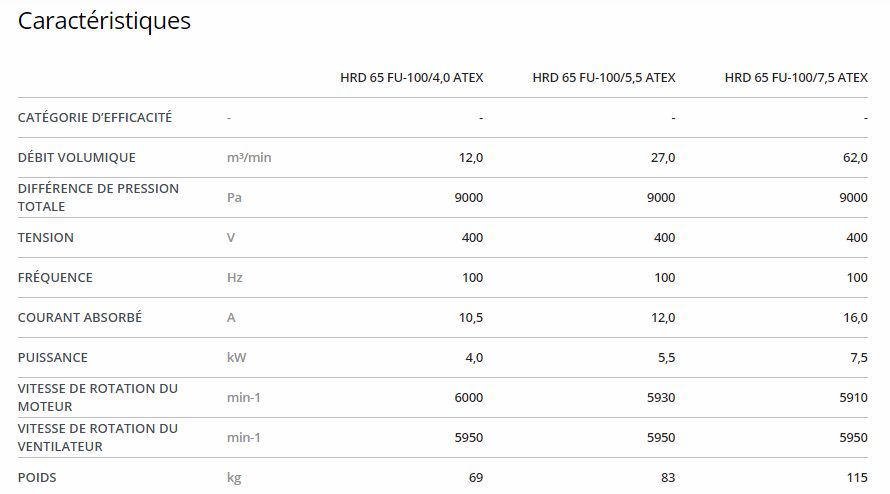The width and height of the screenshot is (890, 494).
Task: Select the HRD 65 FU-100/5,5 ATEX column header
Action: [603, 77]
